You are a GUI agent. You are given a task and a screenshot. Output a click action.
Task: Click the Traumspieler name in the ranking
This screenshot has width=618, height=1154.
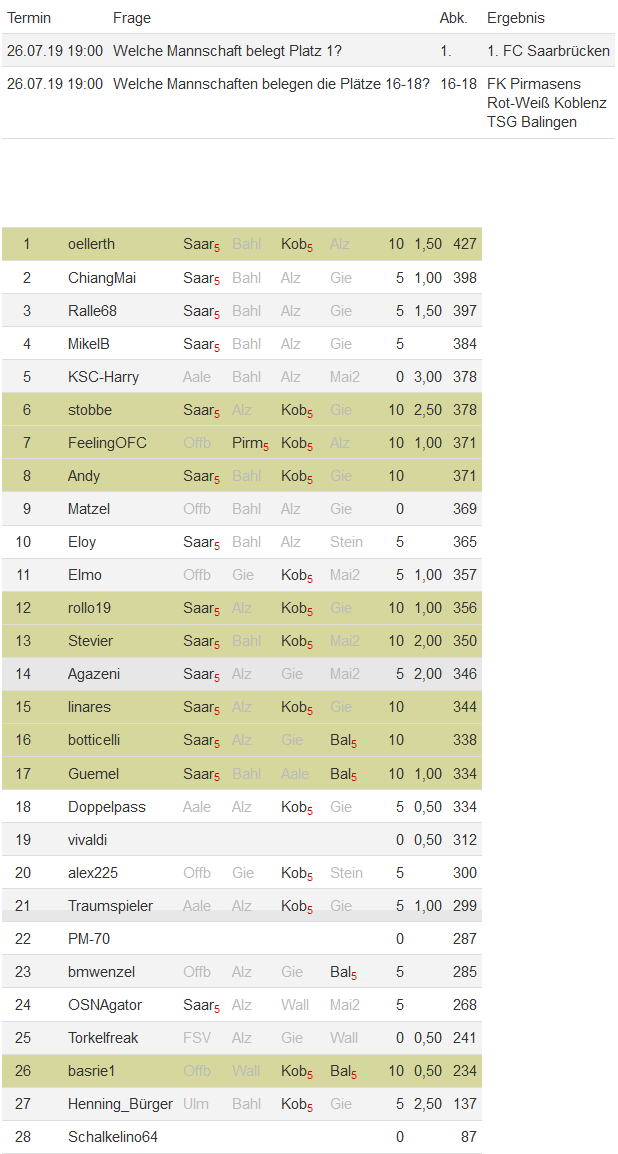(110, 905)
